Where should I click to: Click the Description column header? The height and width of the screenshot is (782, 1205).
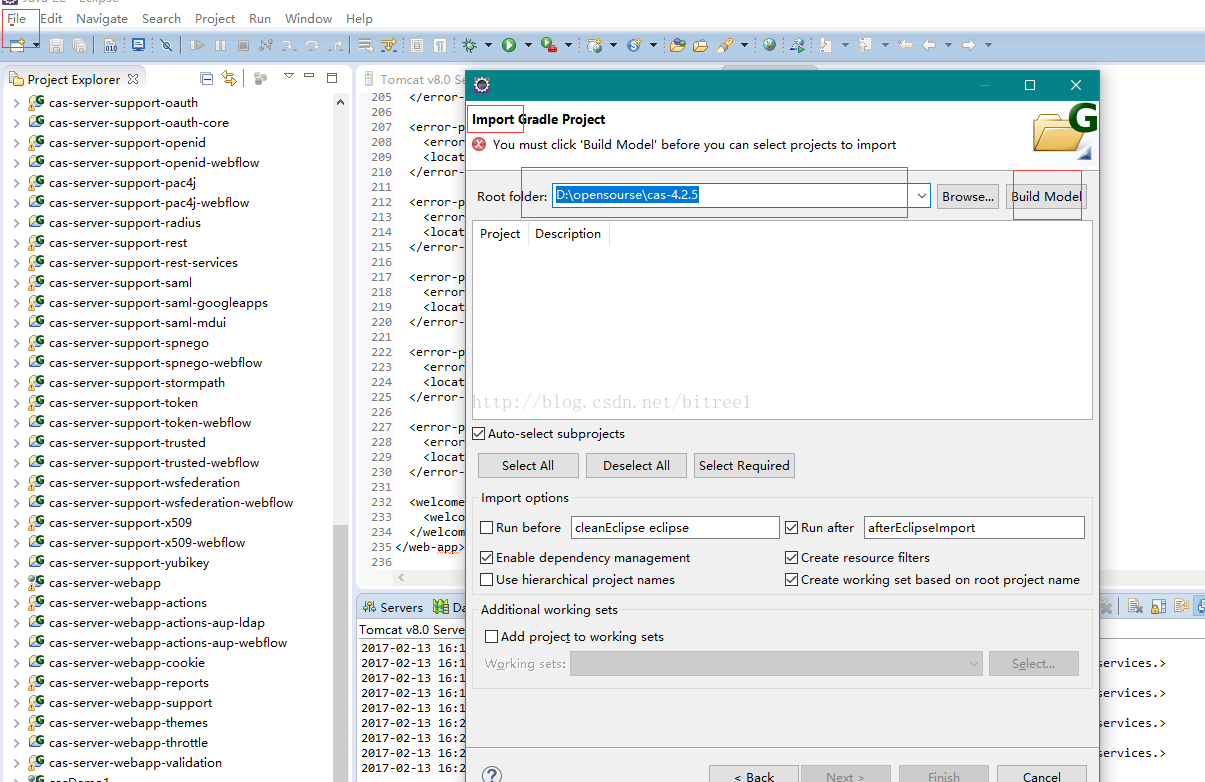pos(568,234)
